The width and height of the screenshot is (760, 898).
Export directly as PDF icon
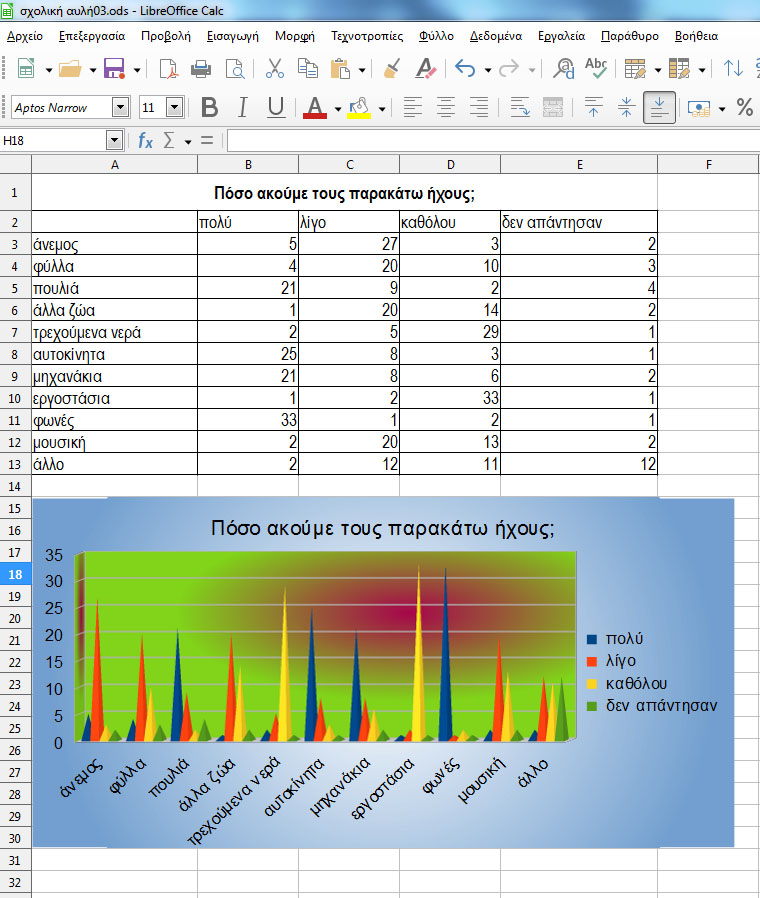point(169,69)
